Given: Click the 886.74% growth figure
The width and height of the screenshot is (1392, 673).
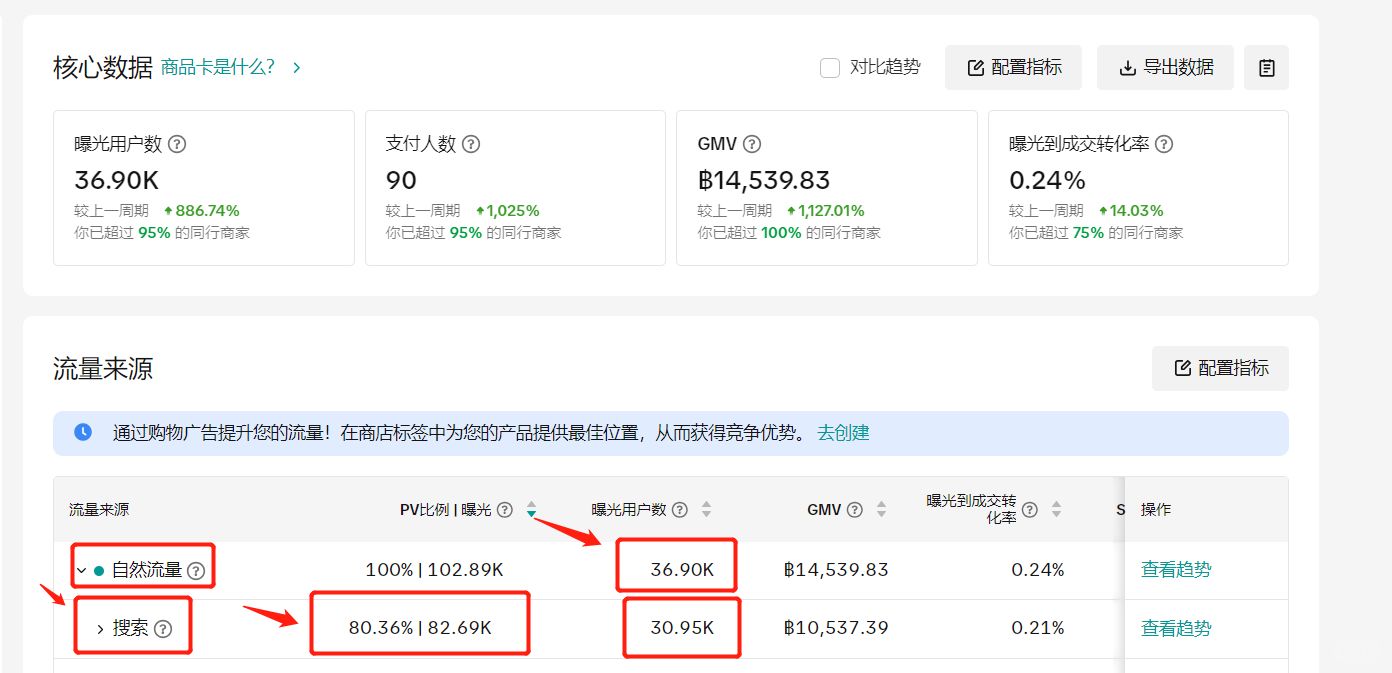Looking at the screenshot, I should (201, 211).
